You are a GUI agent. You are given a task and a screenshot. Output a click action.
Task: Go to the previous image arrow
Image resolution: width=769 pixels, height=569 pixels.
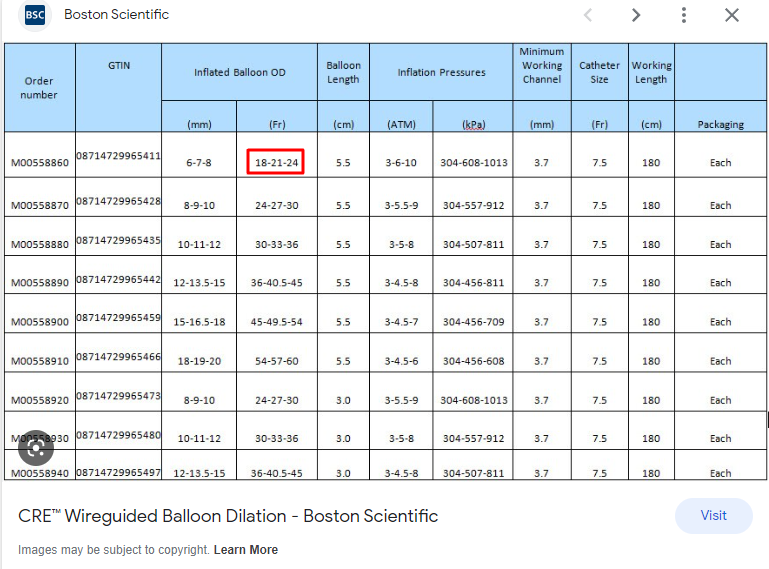(588, 15)
